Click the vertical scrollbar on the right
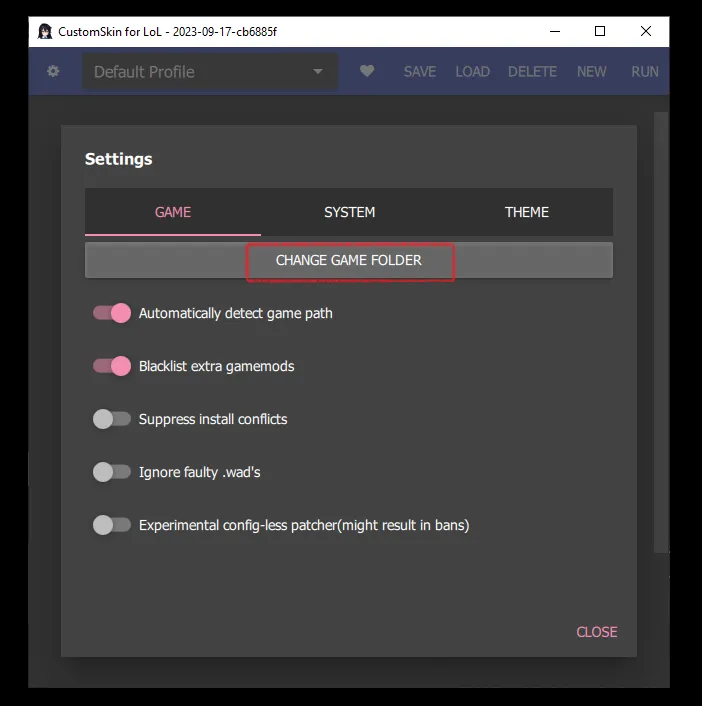Screen dimensions: 702x706 pos(661,332)
